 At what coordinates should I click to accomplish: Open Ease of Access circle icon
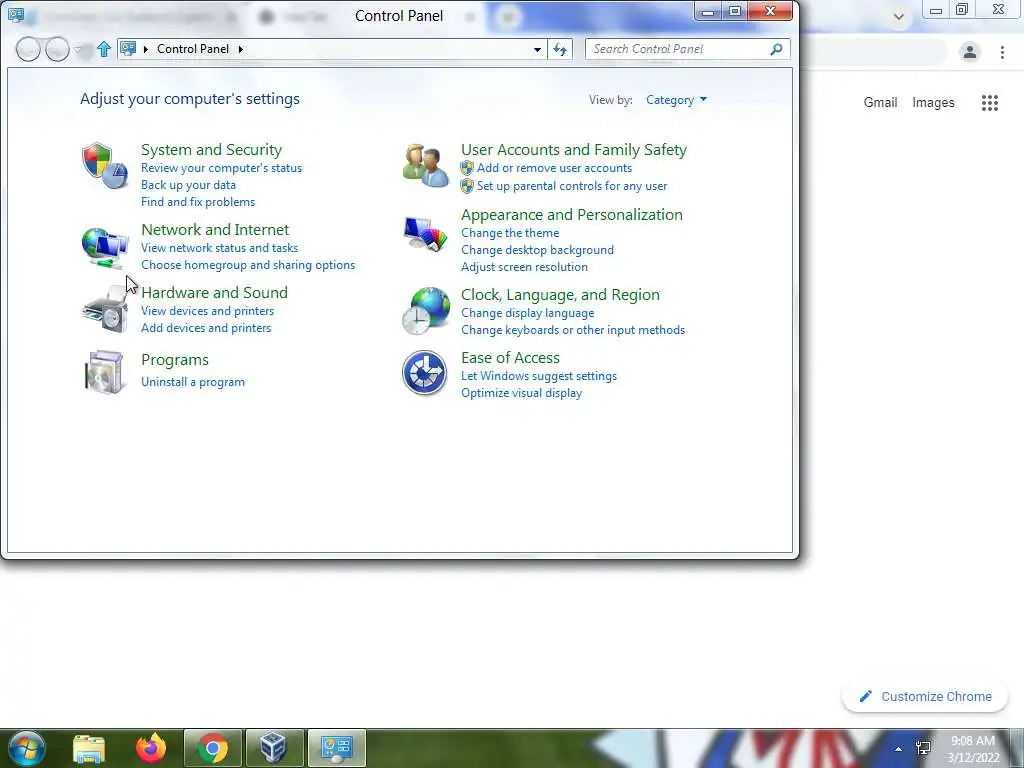tap(424, 373)
